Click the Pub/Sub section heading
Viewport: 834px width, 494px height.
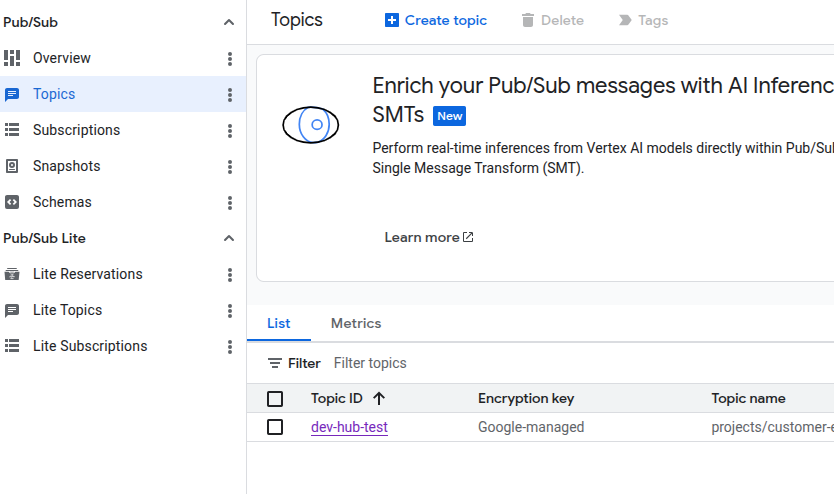[x=30, y=22]
